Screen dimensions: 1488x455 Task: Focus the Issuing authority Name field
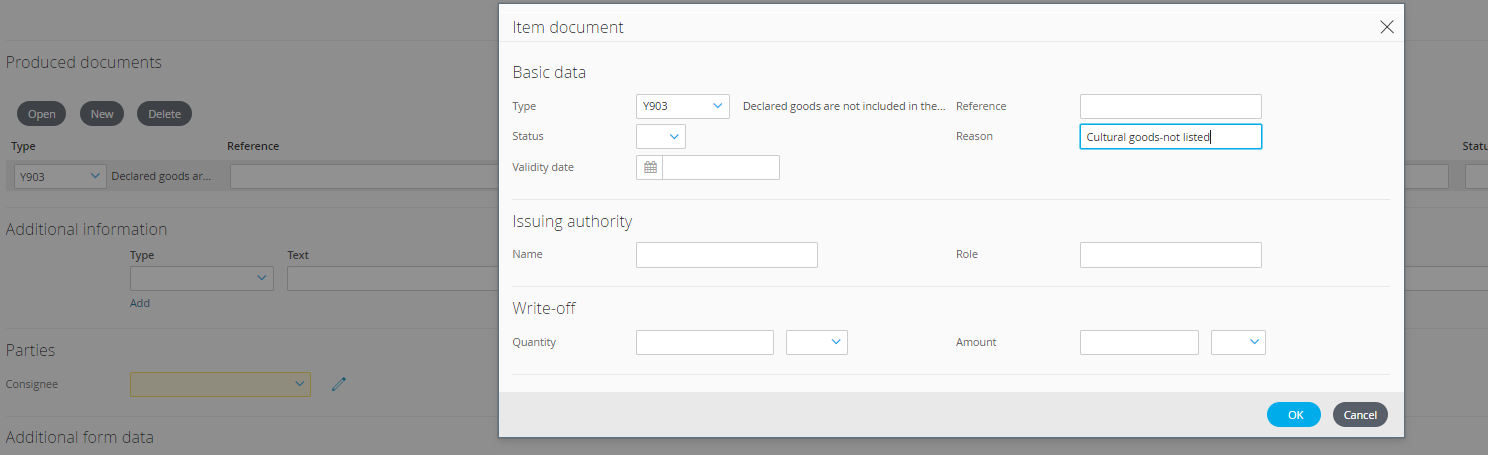(726, 255)
